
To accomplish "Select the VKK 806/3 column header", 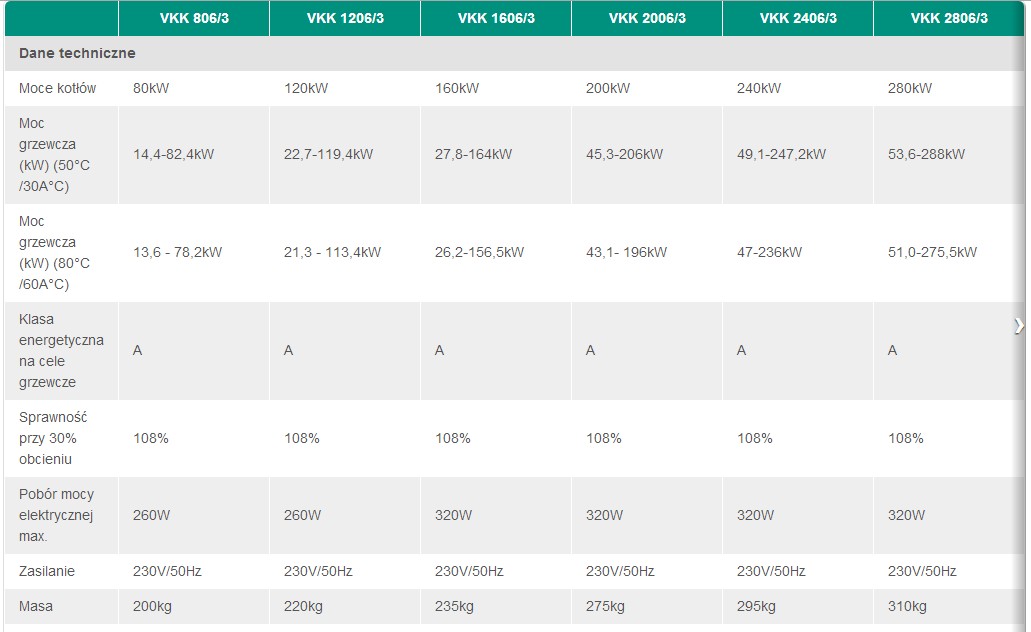I will [x=194, y=18].
